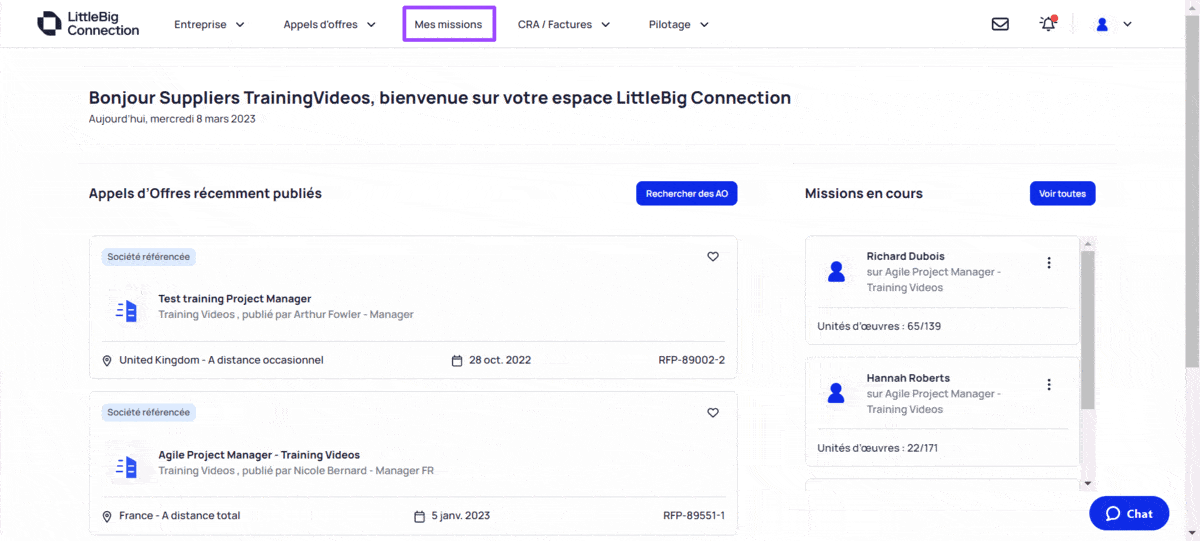Image resolution: width=1200 pixels, height=541 pixels.
Task: Click the Hannah Roberts mission name
Action: click(908, 378)
